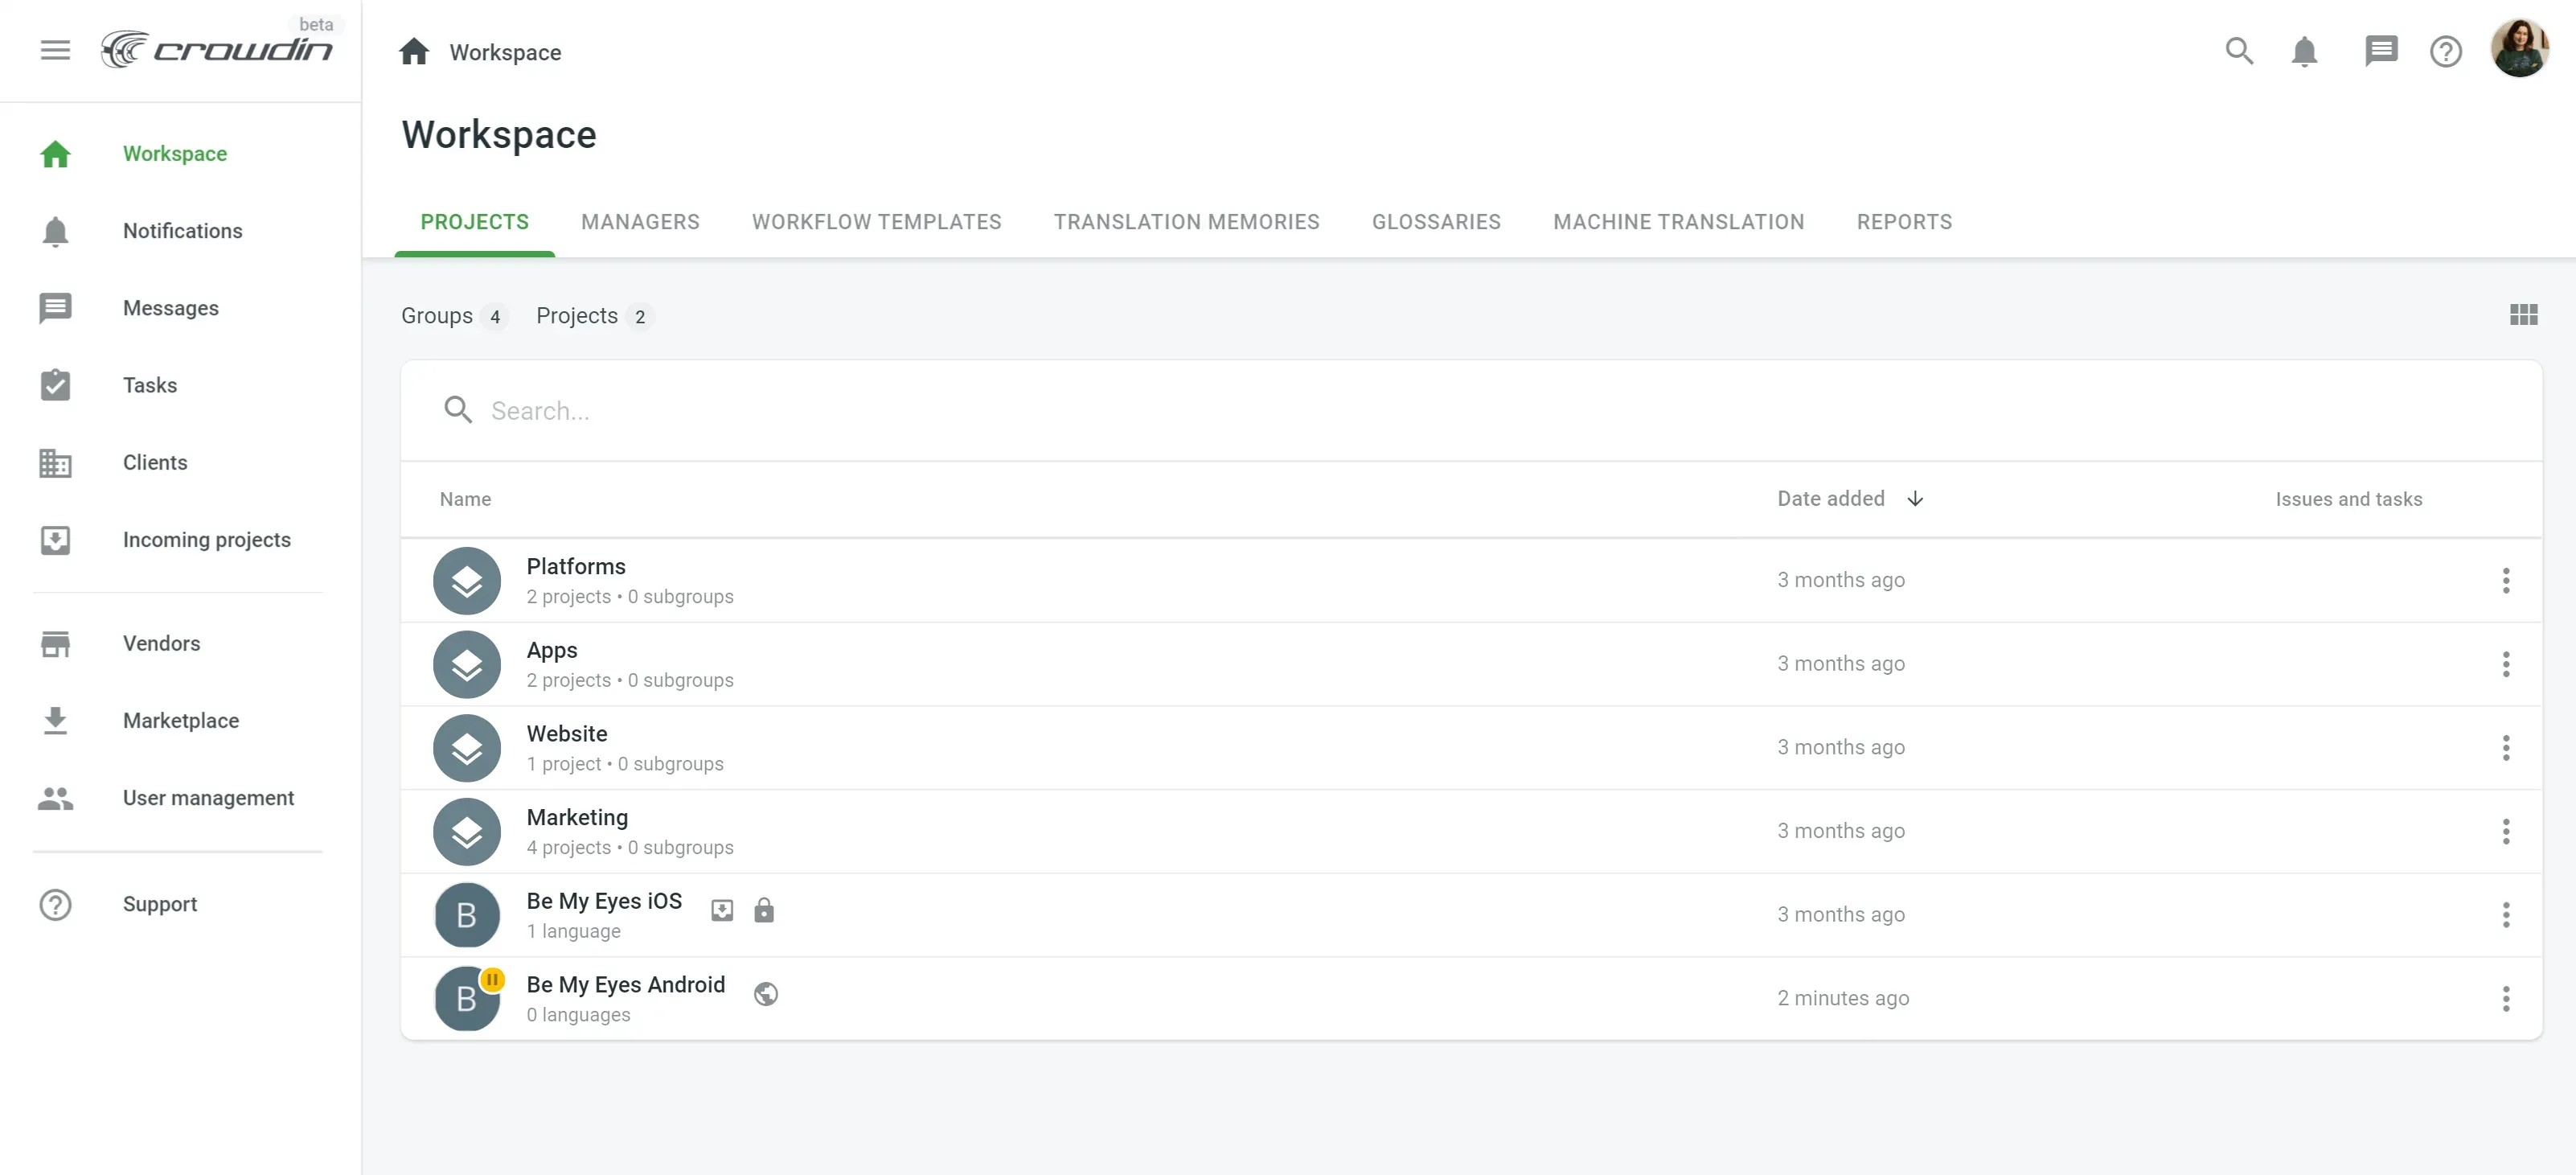Viewport: 2576px width, 1175px height.
Task: Open the Glossaries tab
Action: pyautogui.click(x=1435, y=222)
